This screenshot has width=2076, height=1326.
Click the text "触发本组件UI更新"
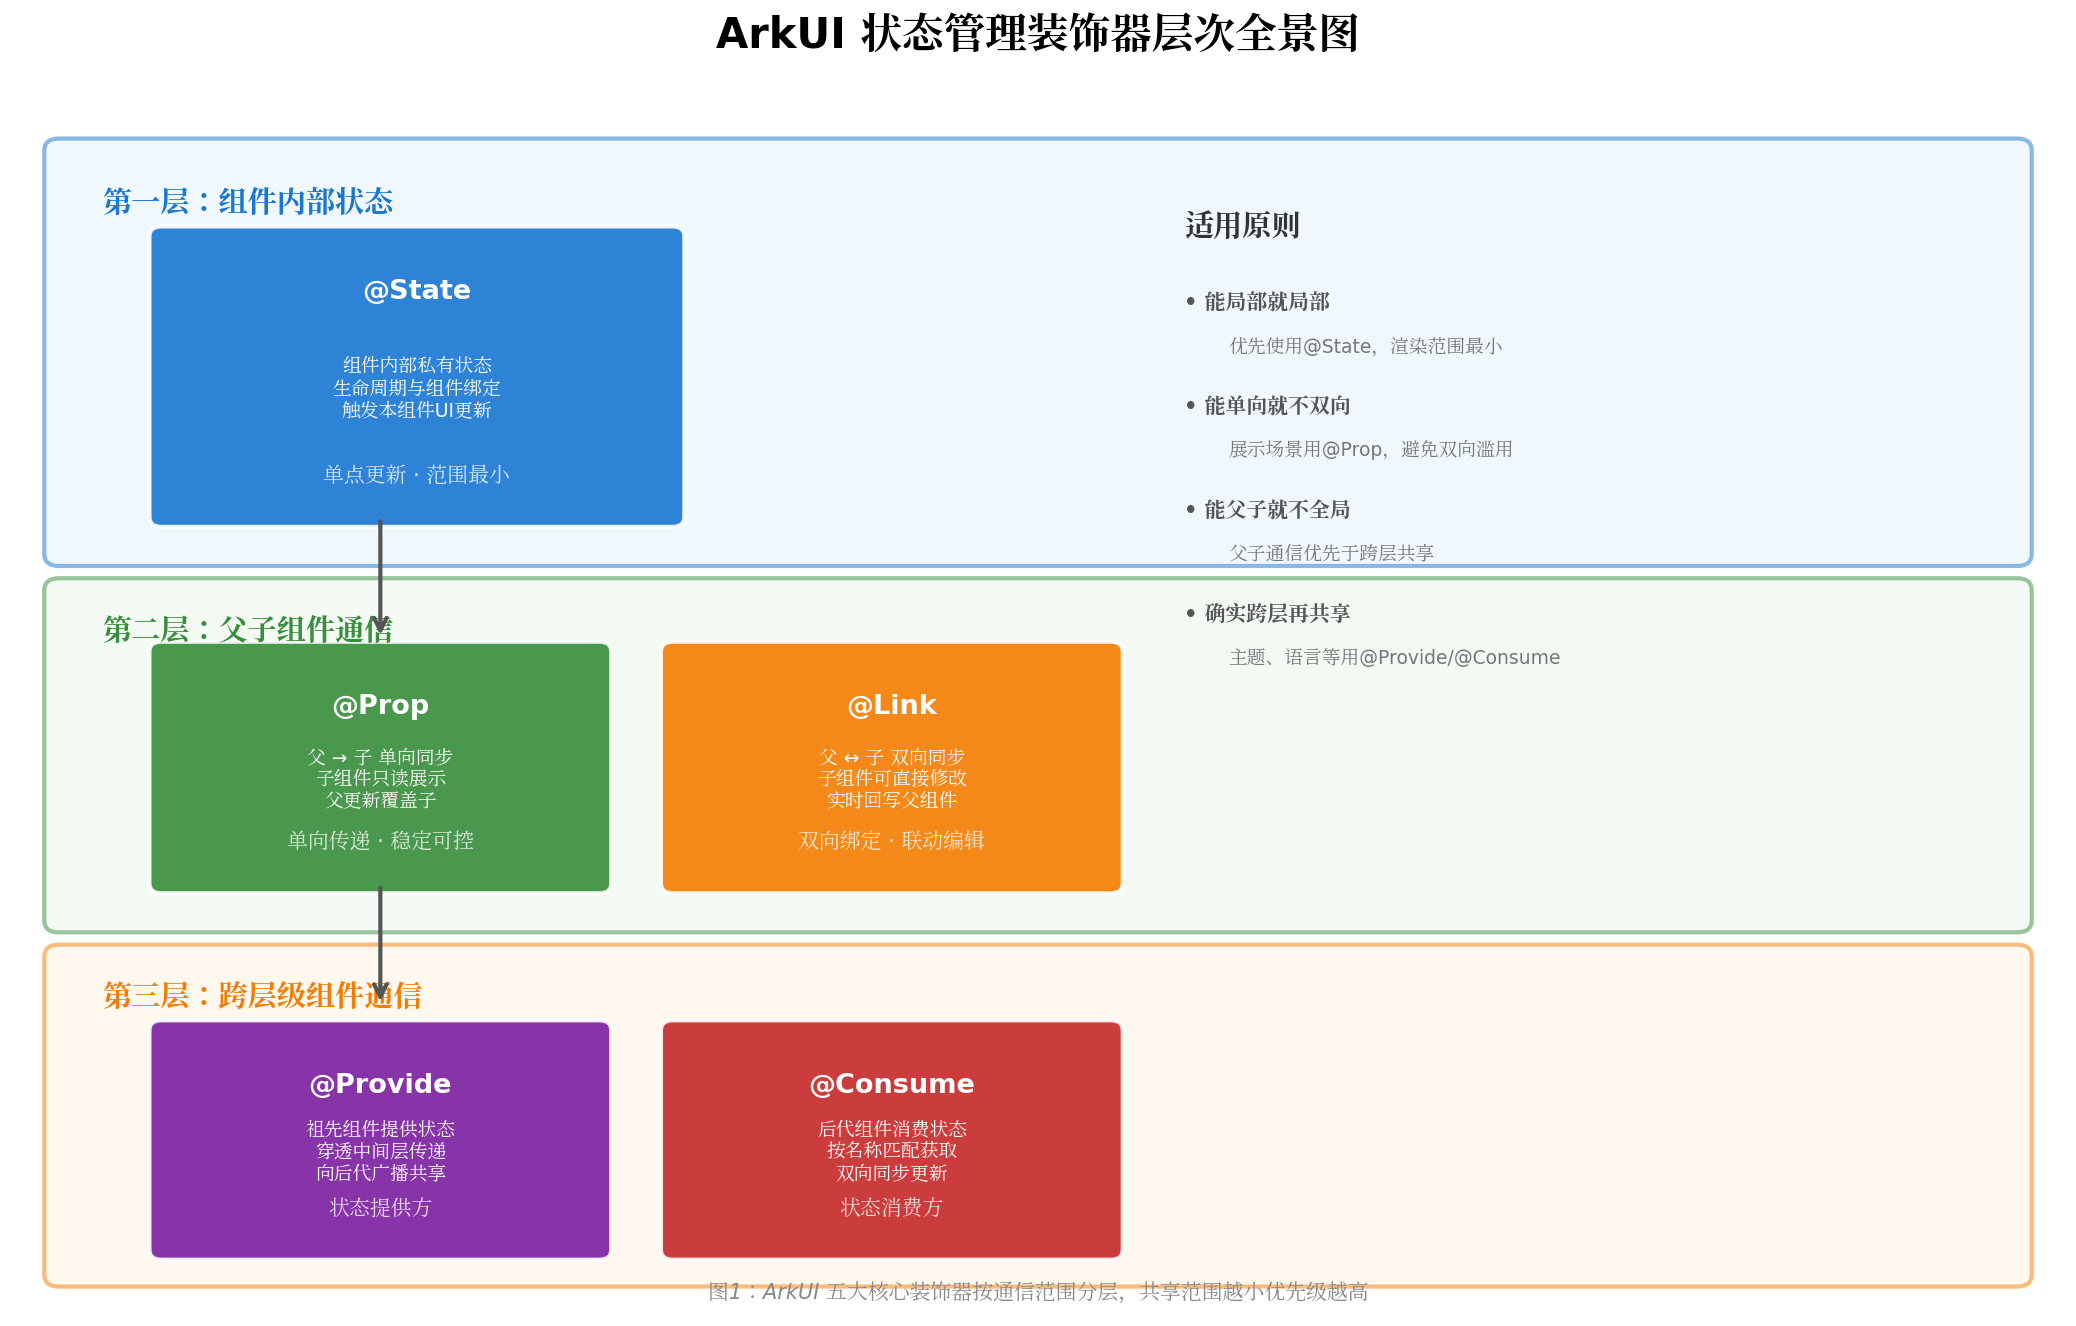point(417,409)
